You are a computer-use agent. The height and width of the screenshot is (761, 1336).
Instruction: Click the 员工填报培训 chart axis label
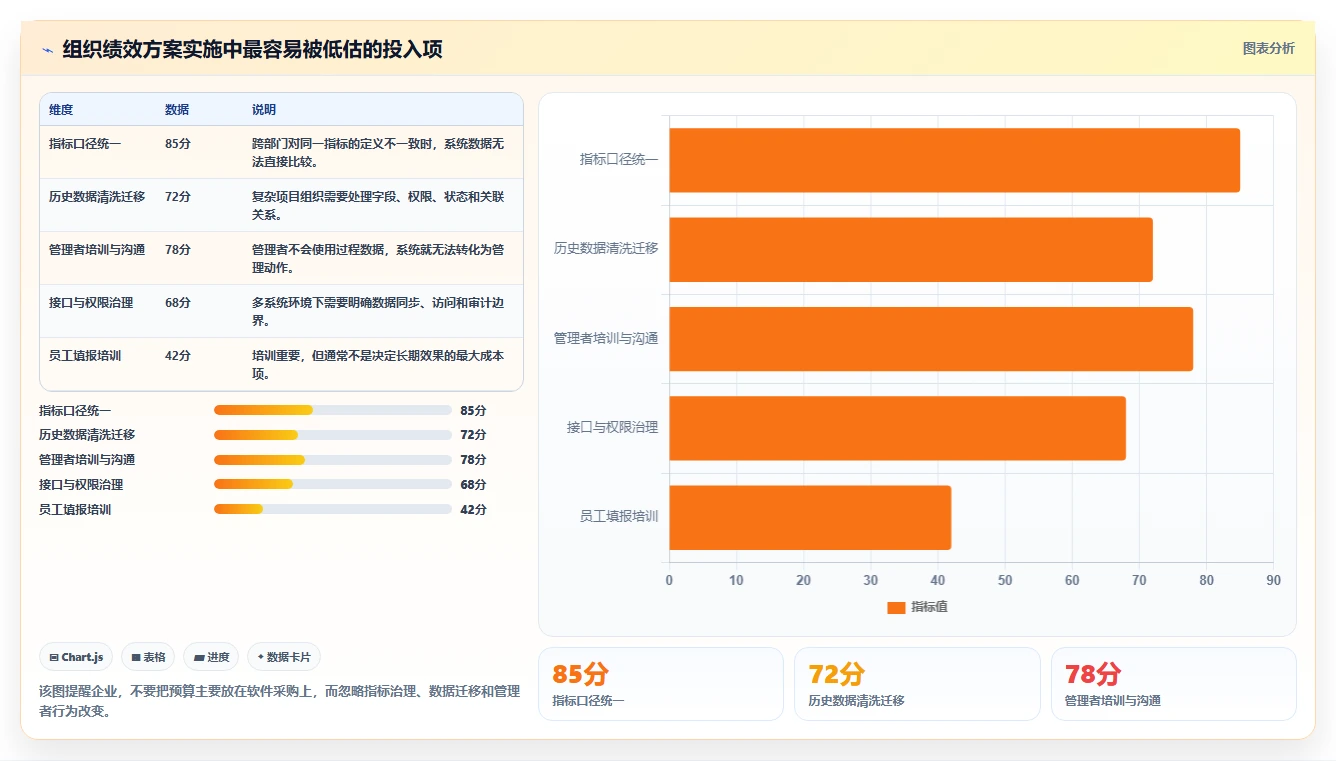(x=619, y=516)
